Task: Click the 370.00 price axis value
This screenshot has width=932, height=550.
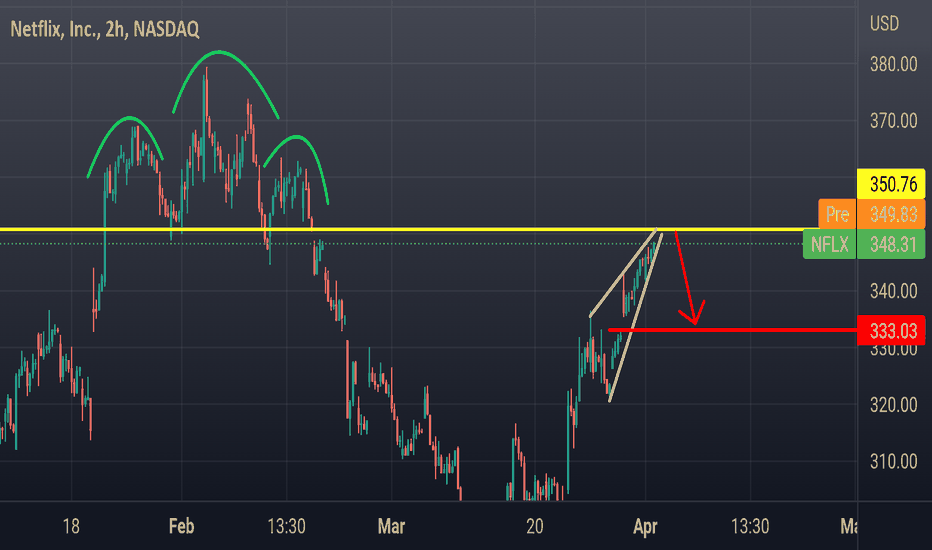Action: click(x=893, y=121)
